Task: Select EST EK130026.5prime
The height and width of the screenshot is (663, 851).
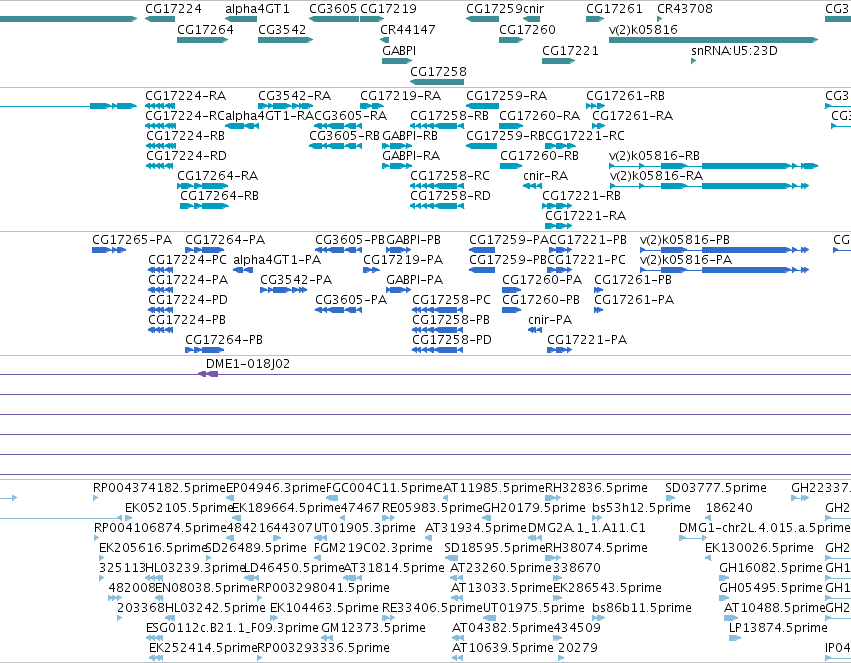Action: 708,558
